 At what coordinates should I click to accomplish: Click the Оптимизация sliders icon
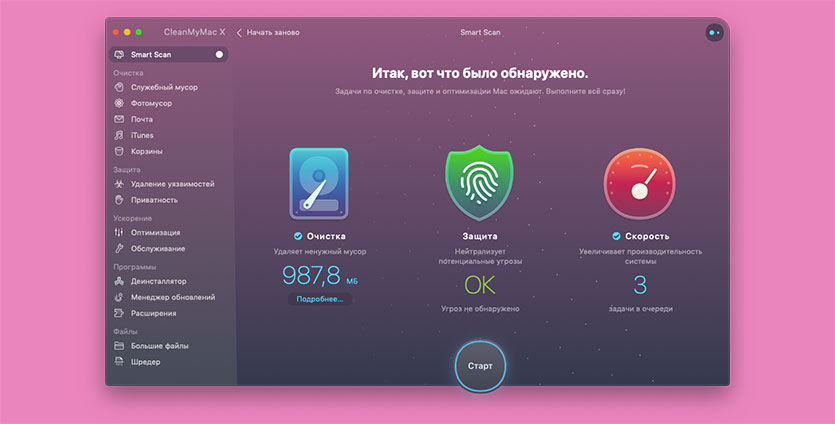tap(119, 232)
